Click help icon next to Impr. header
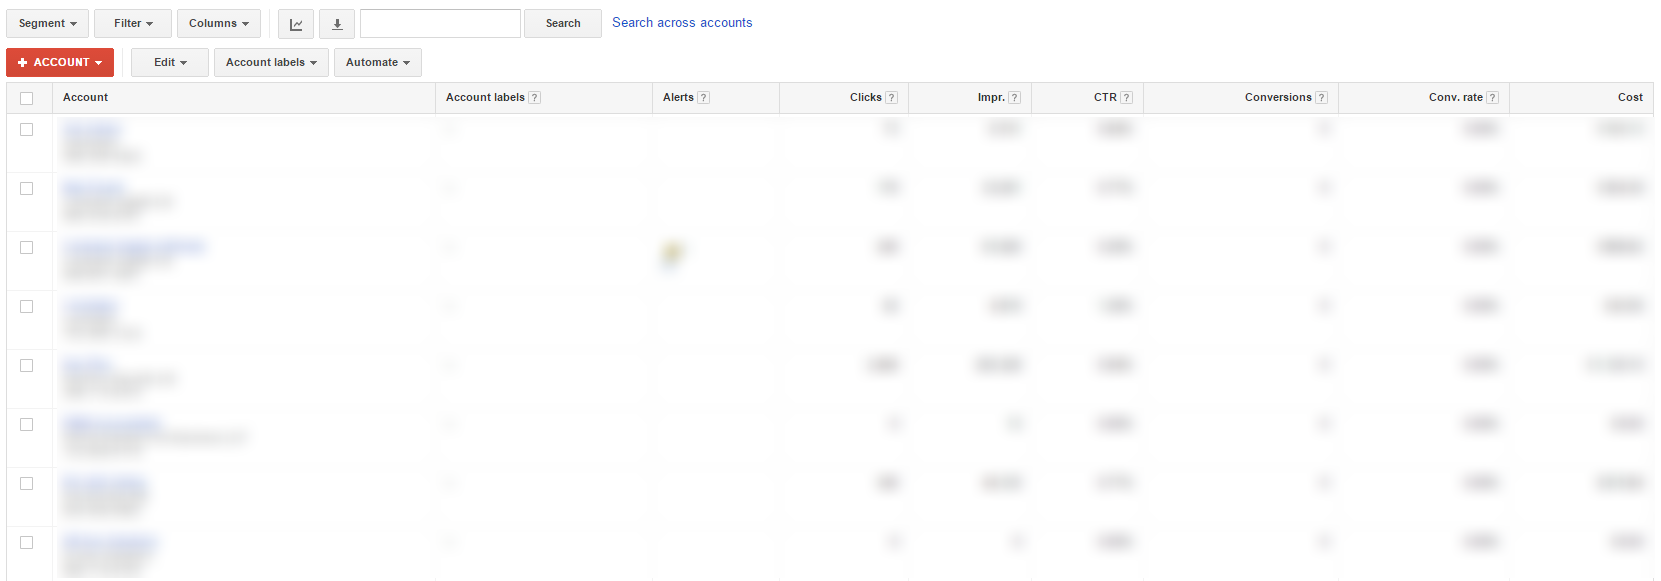This screenshot has width=1661, height=581. tap(1015, 98)
